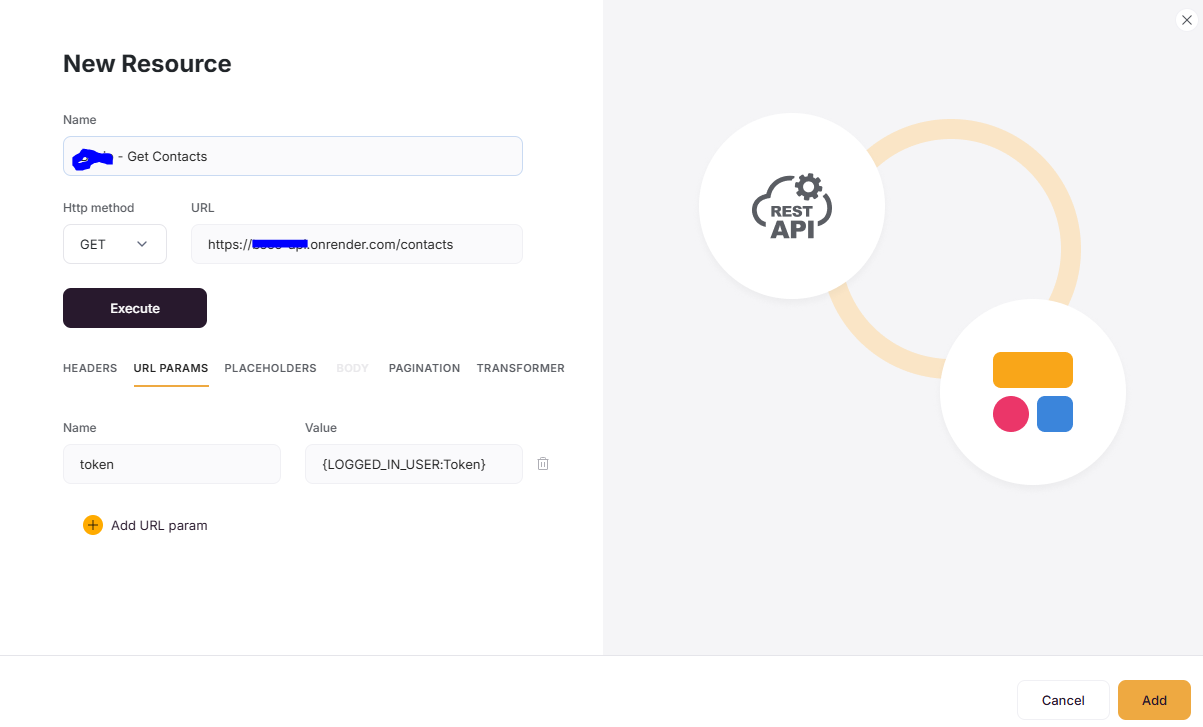Switch to the HEADERS tab
This screenshot has height=727, width=1203.
pos(90,368)
